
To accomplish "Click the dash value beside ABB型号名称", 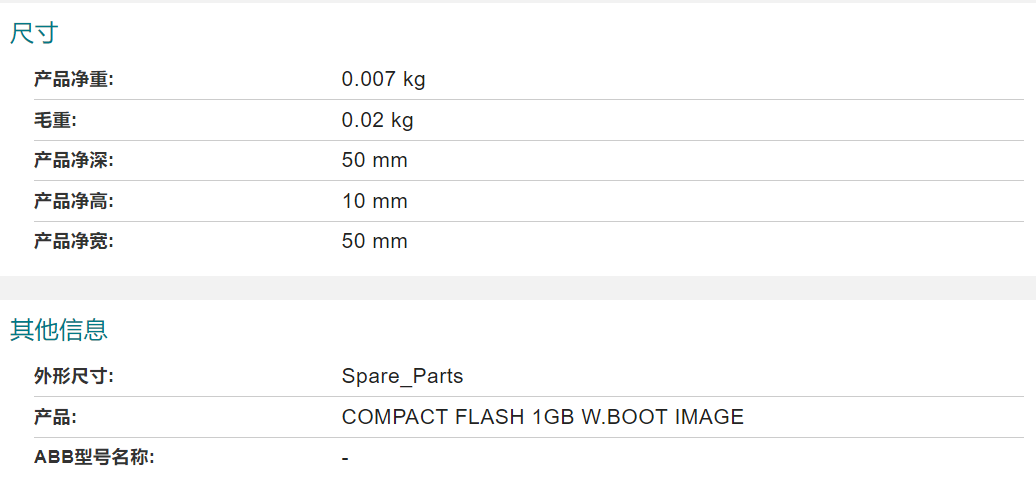I will click(x=345, y=458).
